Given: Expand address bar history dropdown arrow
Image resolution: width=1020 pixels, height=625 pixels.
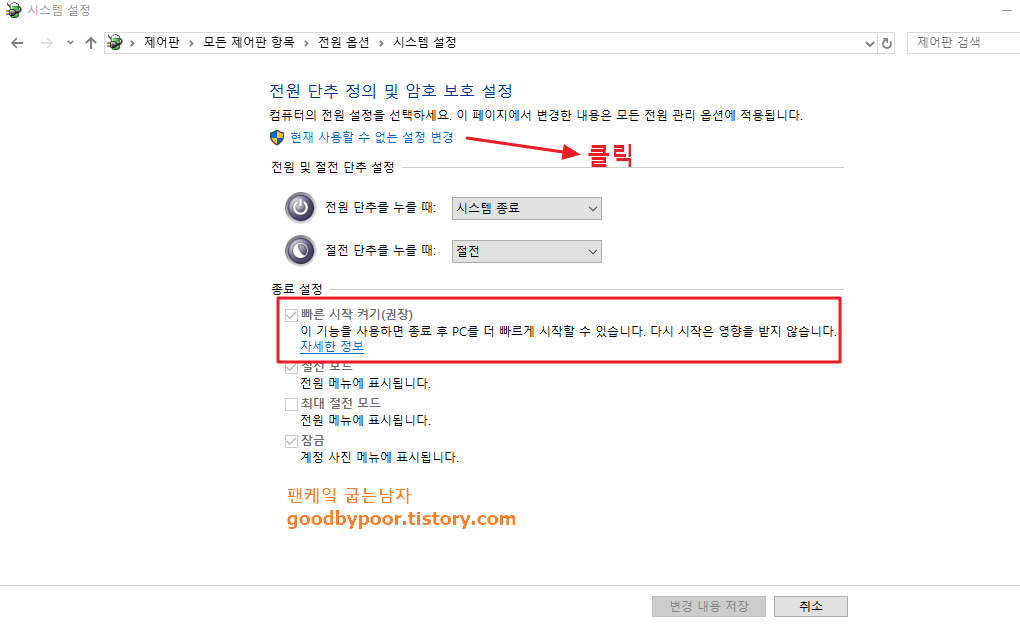Looking at the screenshot, I should 870,44.
